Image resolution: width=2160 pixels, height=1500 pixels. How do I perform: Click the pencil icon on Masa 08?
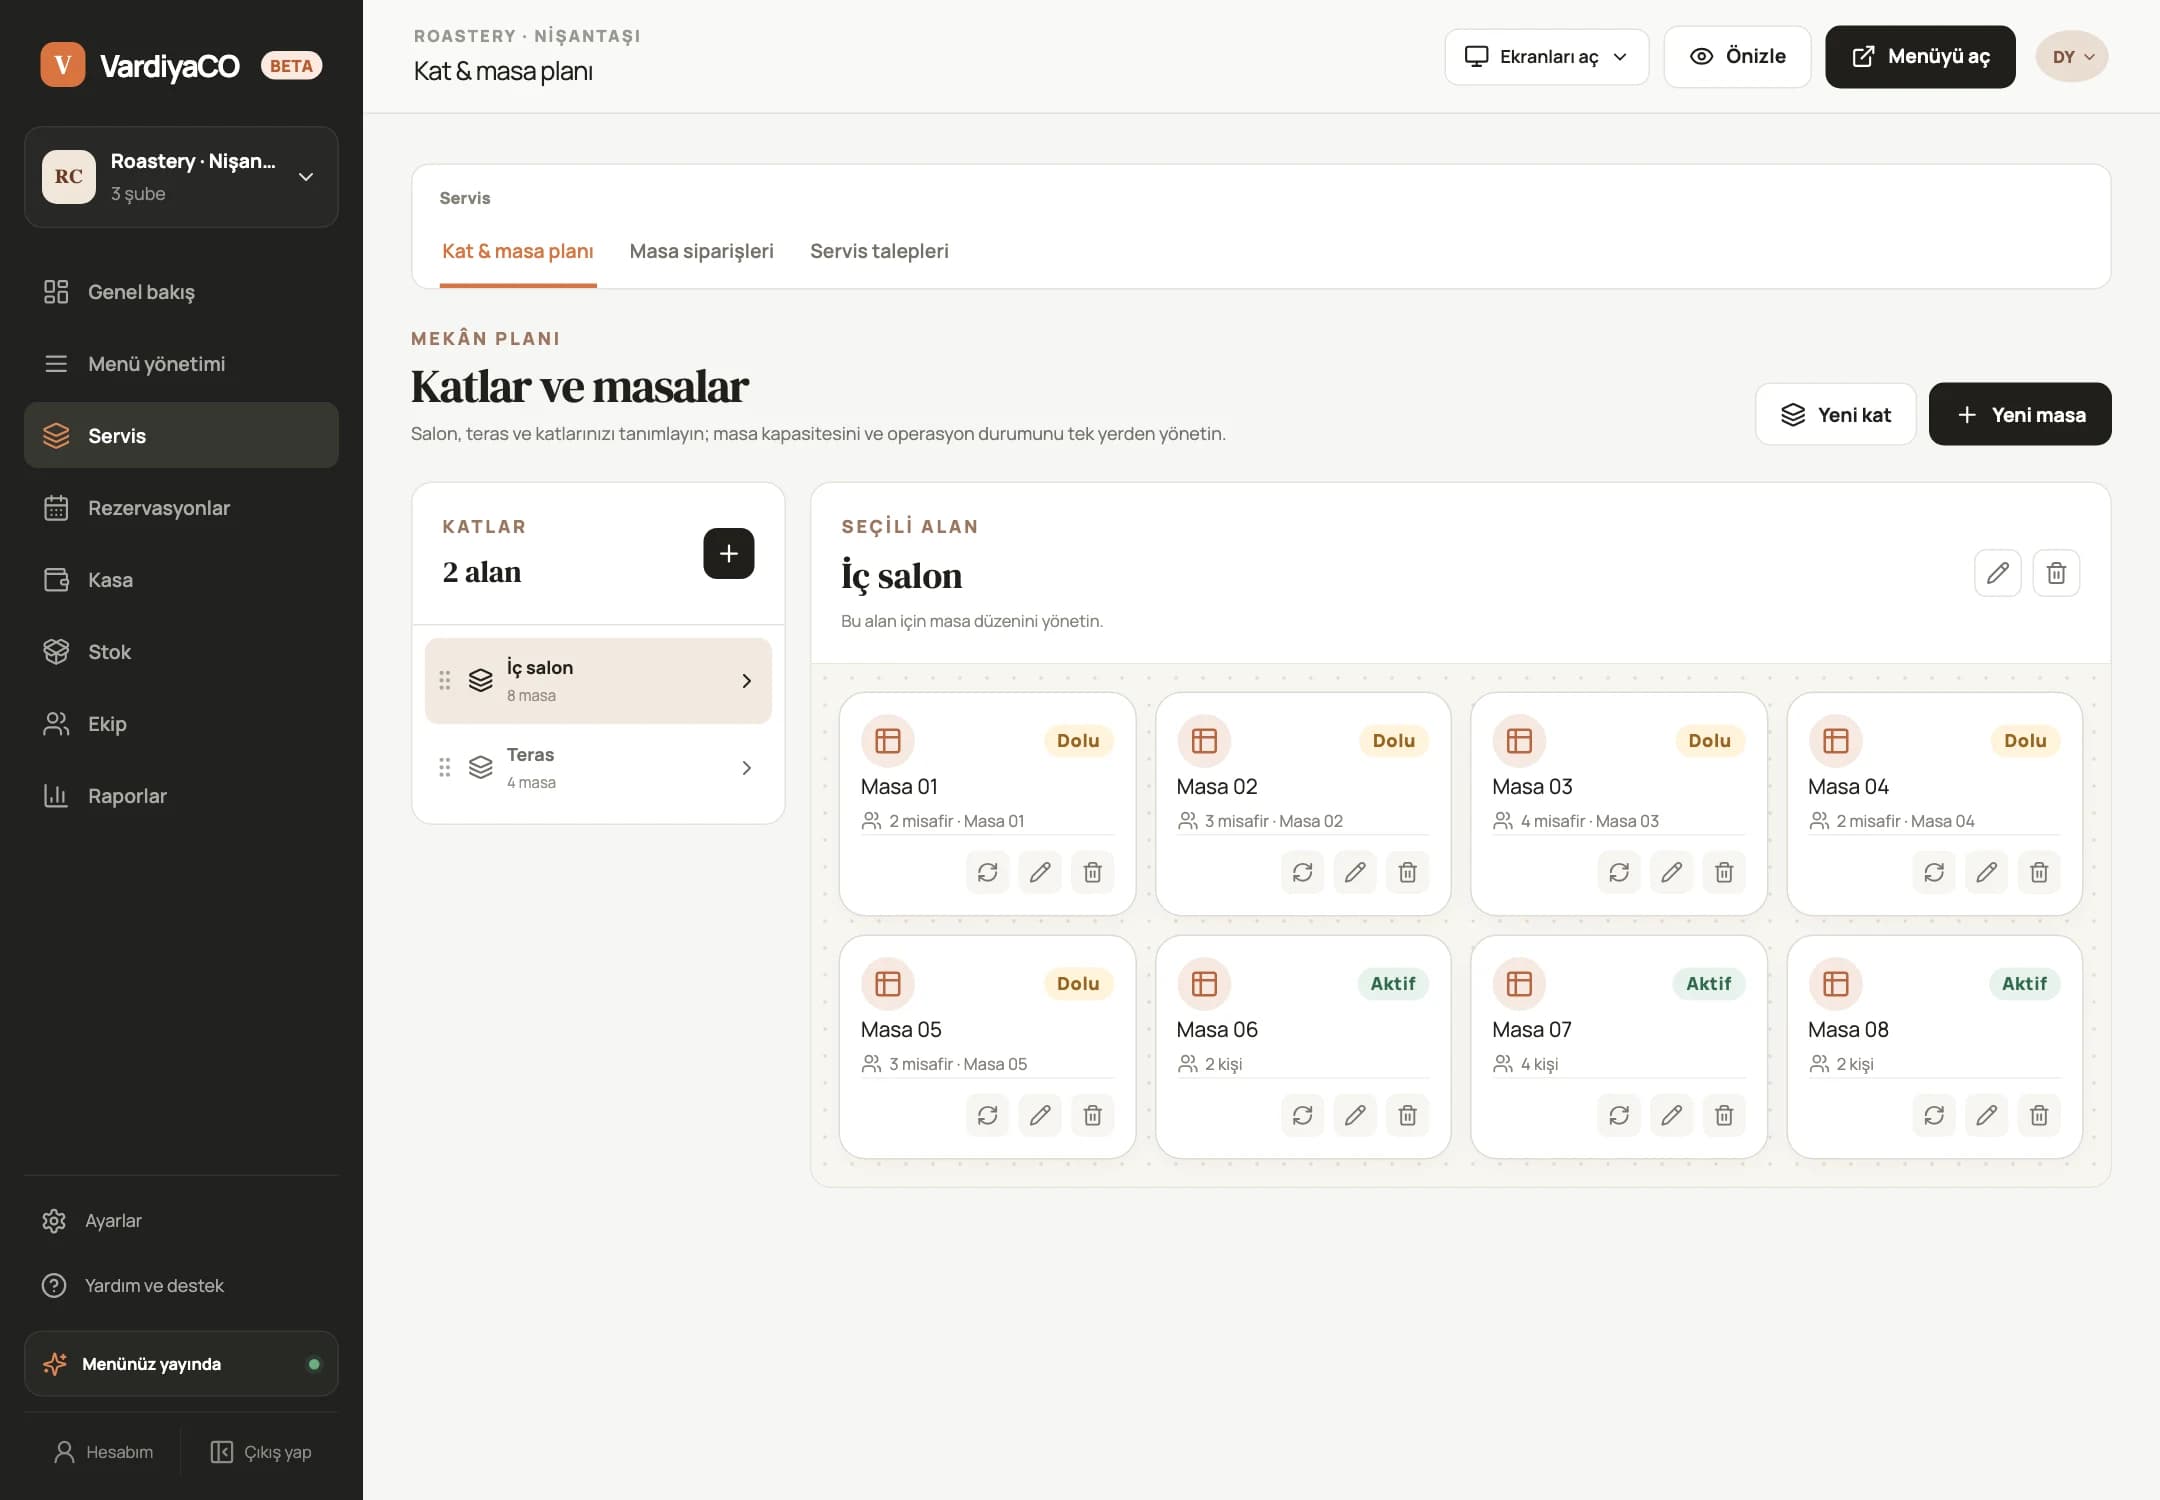coord(1986,1115)
